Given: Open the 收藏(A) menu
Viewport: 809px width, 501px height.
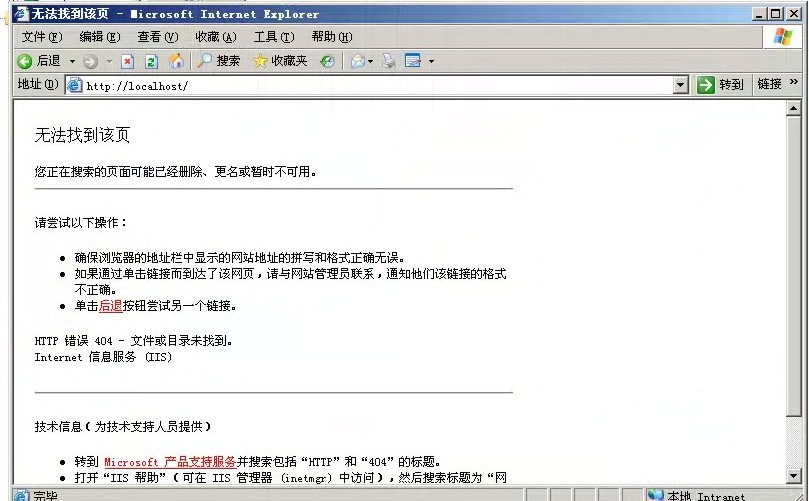Looking at the screenshot, I should click(216, 37).
